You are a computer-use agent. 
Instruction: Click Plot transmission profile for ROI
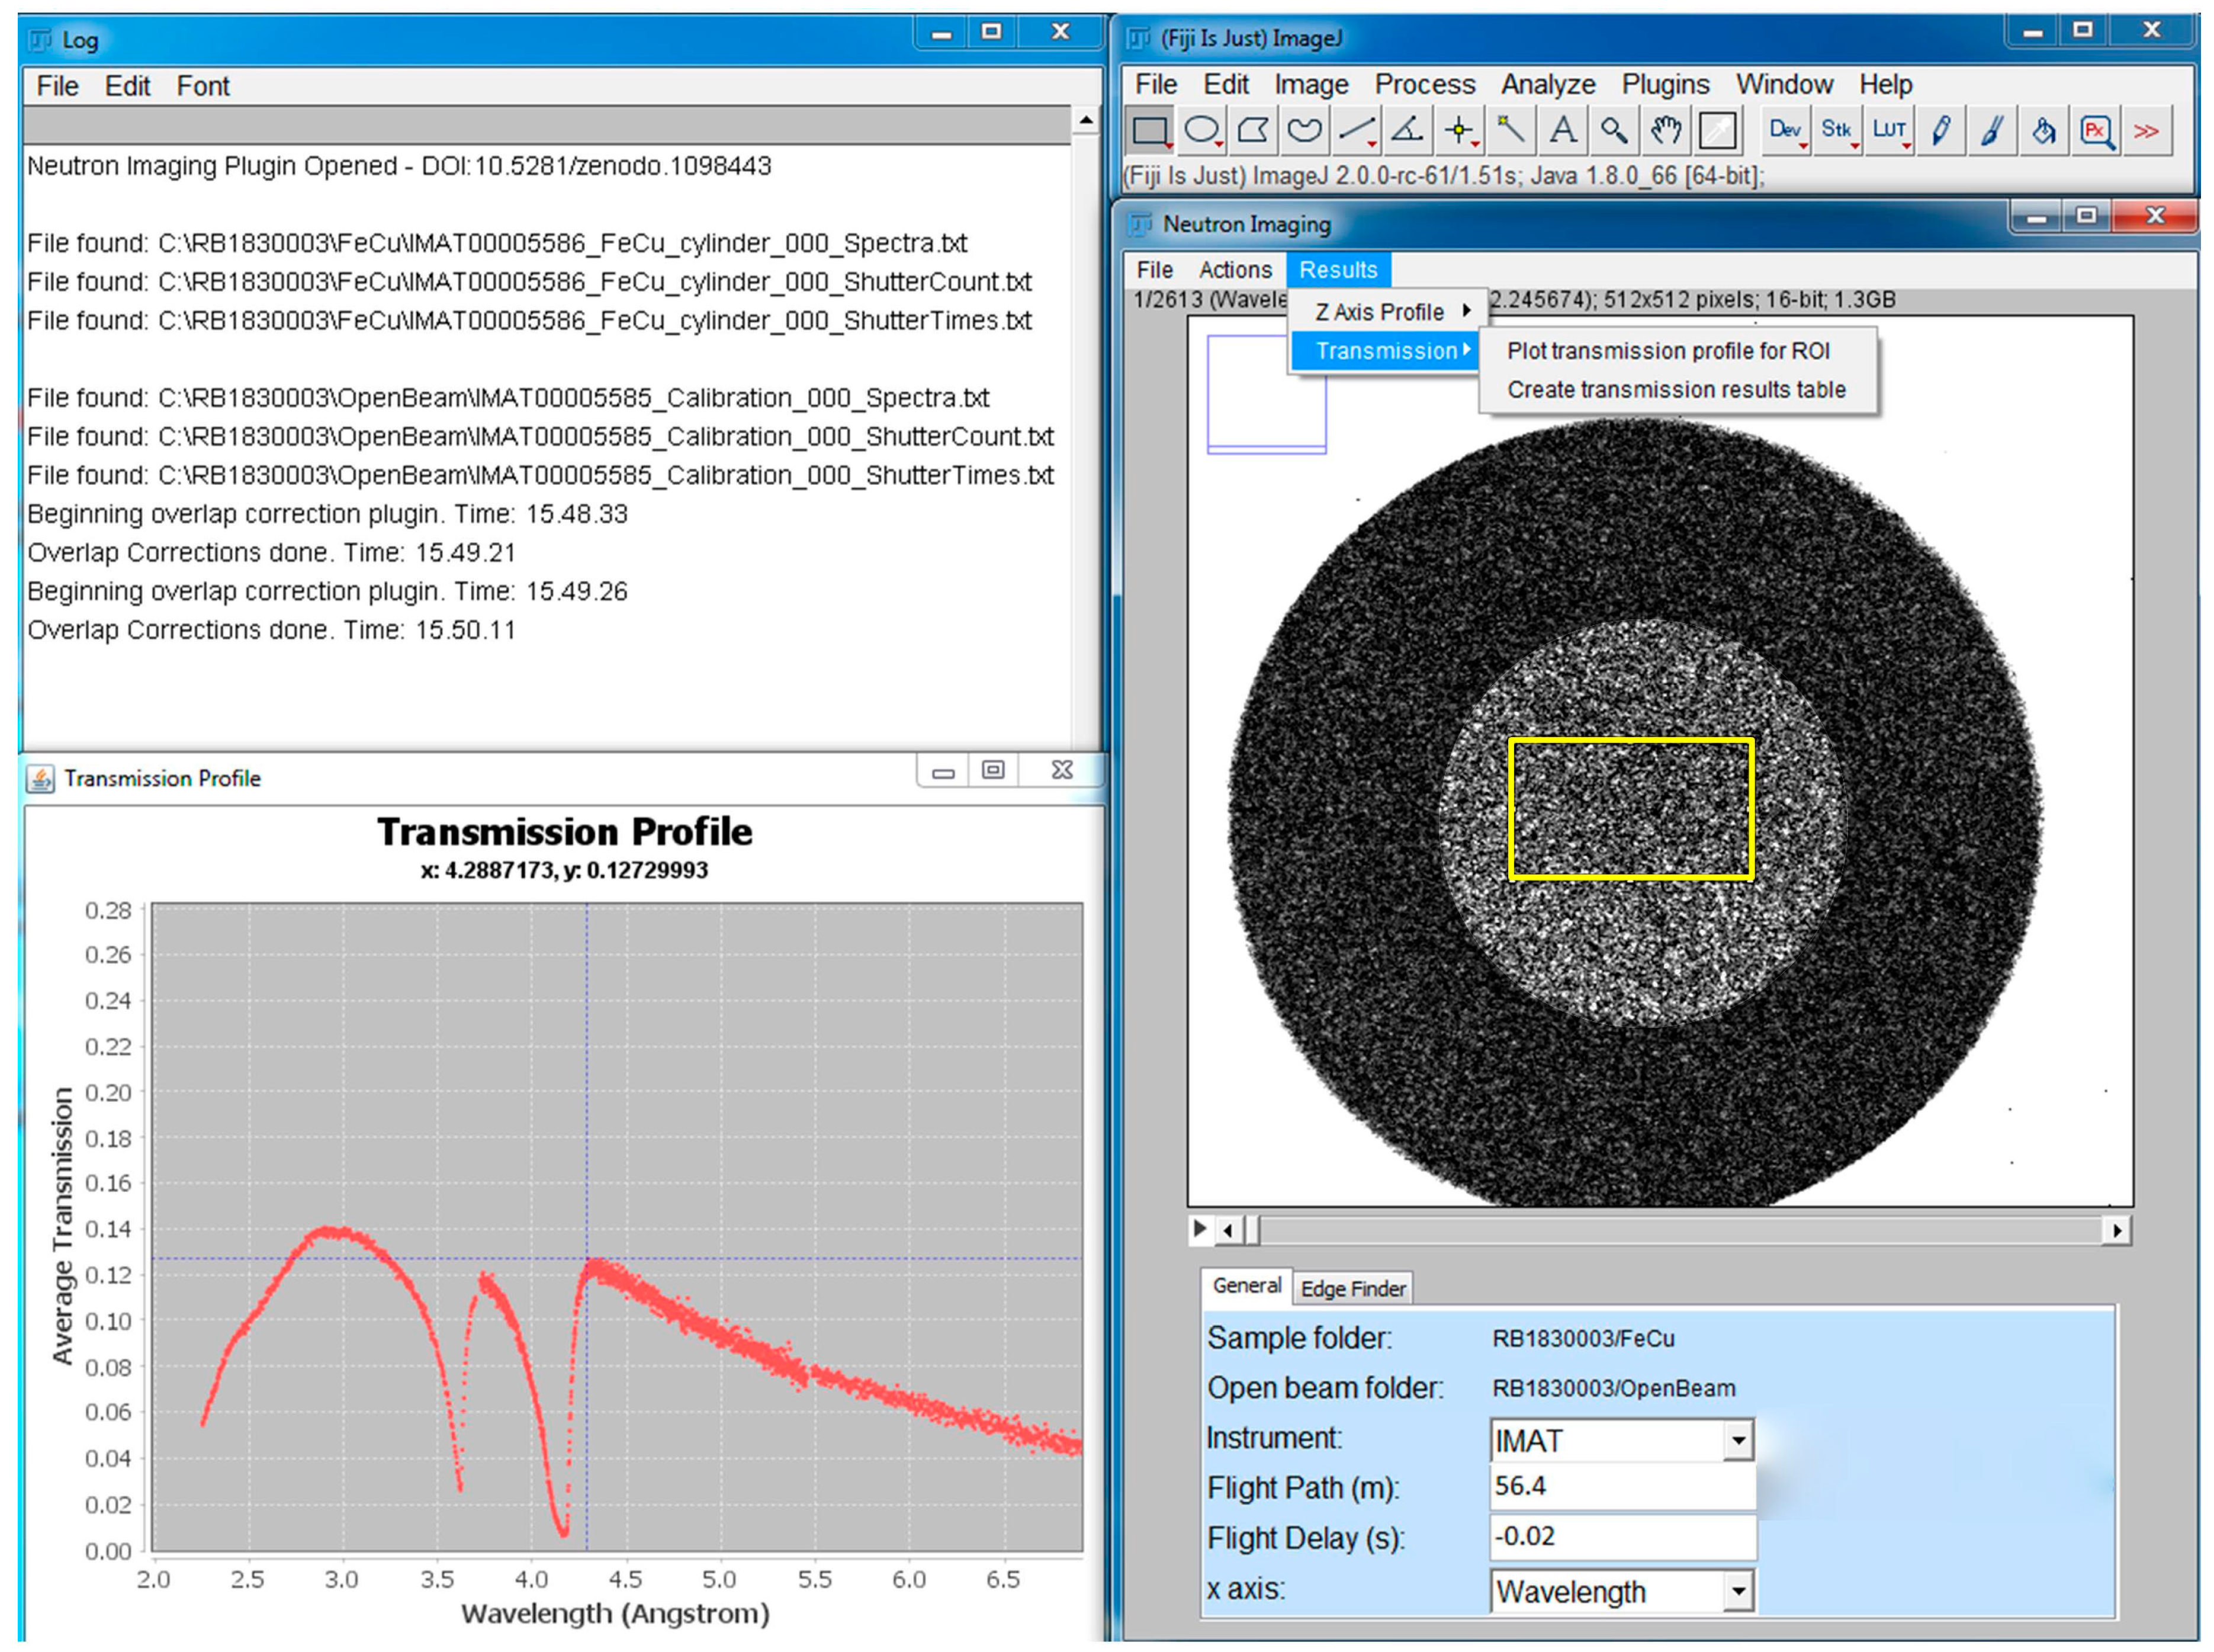click(1667, 351)
